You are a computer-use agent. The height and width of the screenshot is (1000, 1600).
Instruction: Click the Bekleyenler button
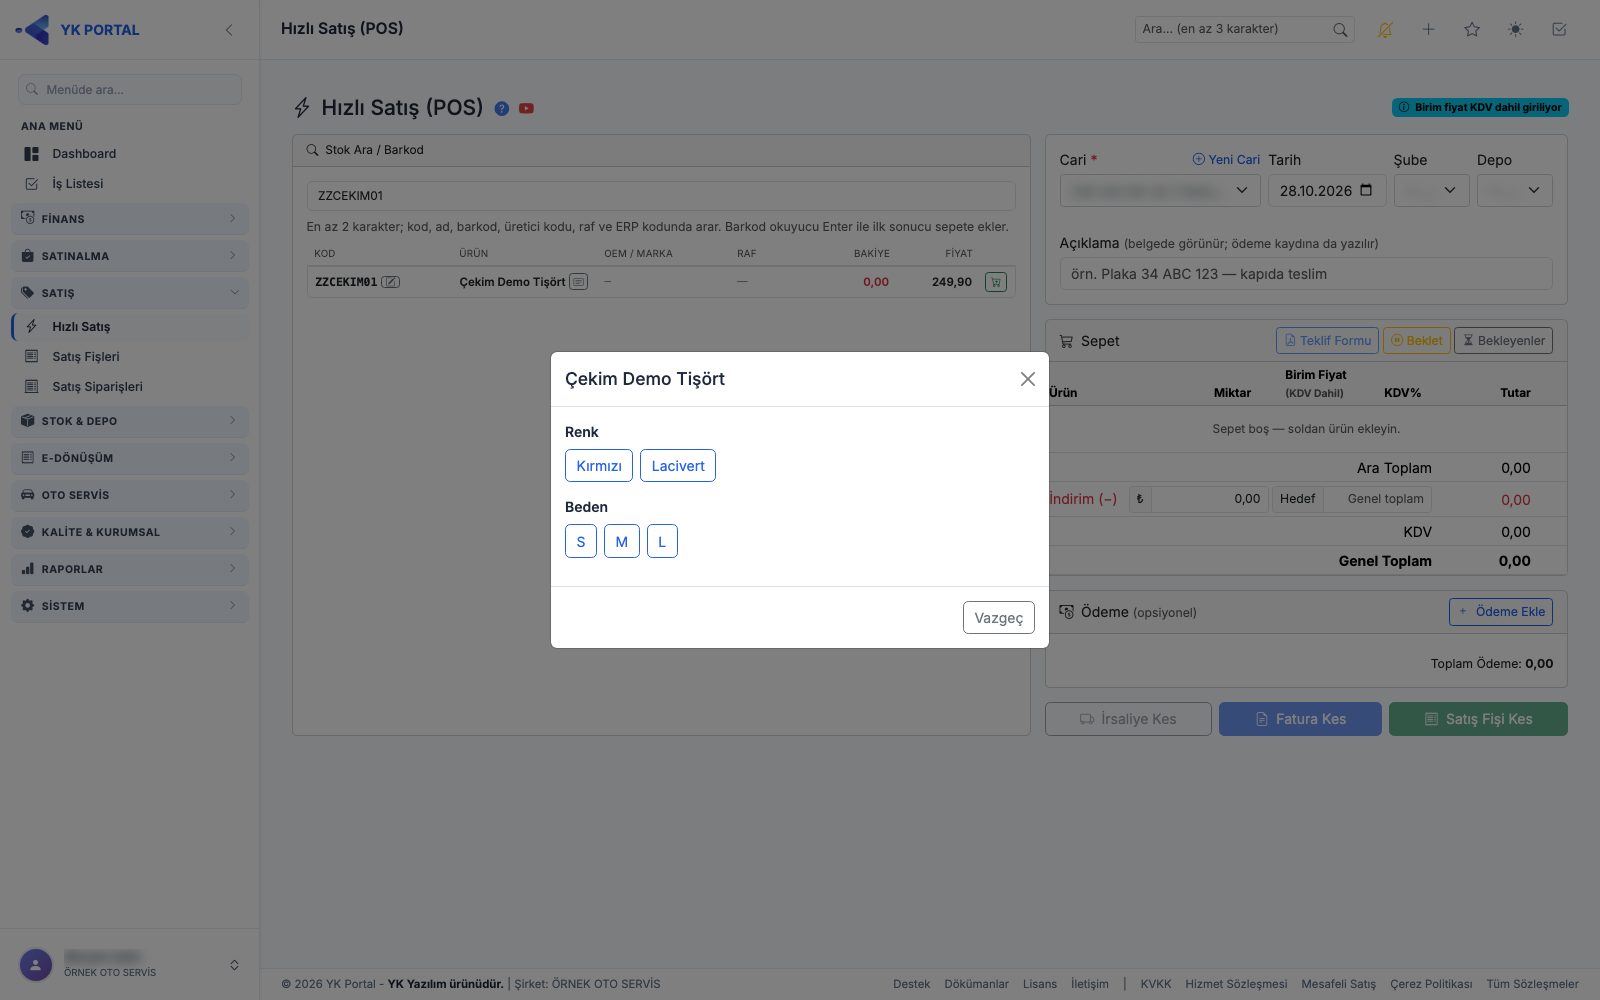(x=1503, y=341)
